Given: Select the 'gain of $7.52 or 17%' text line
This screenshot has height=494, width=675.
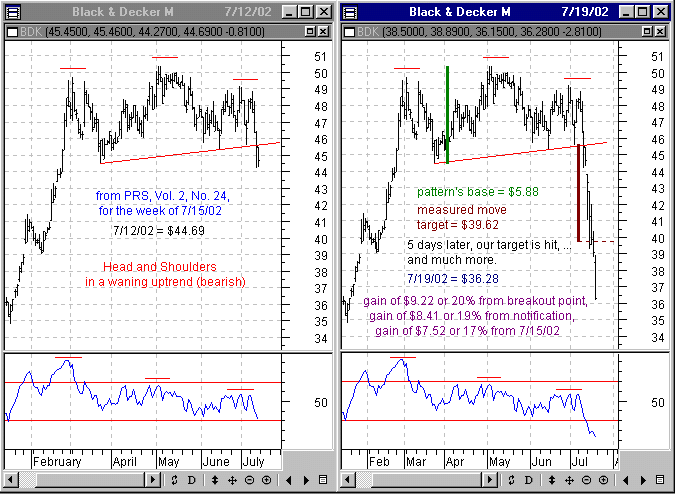Looking at the screenshot, I should [x=468, y=331].
